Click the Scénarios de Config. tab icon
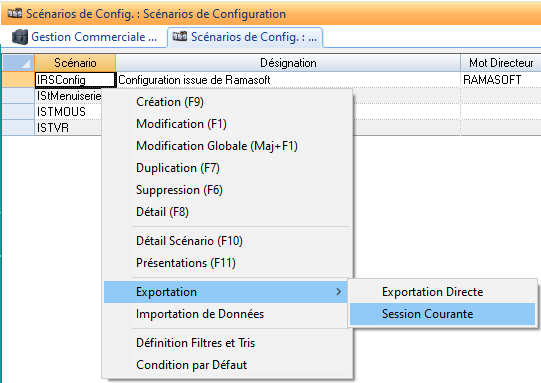Image resolution: width=541 pixels, height=383 pixels. [180, 36]
